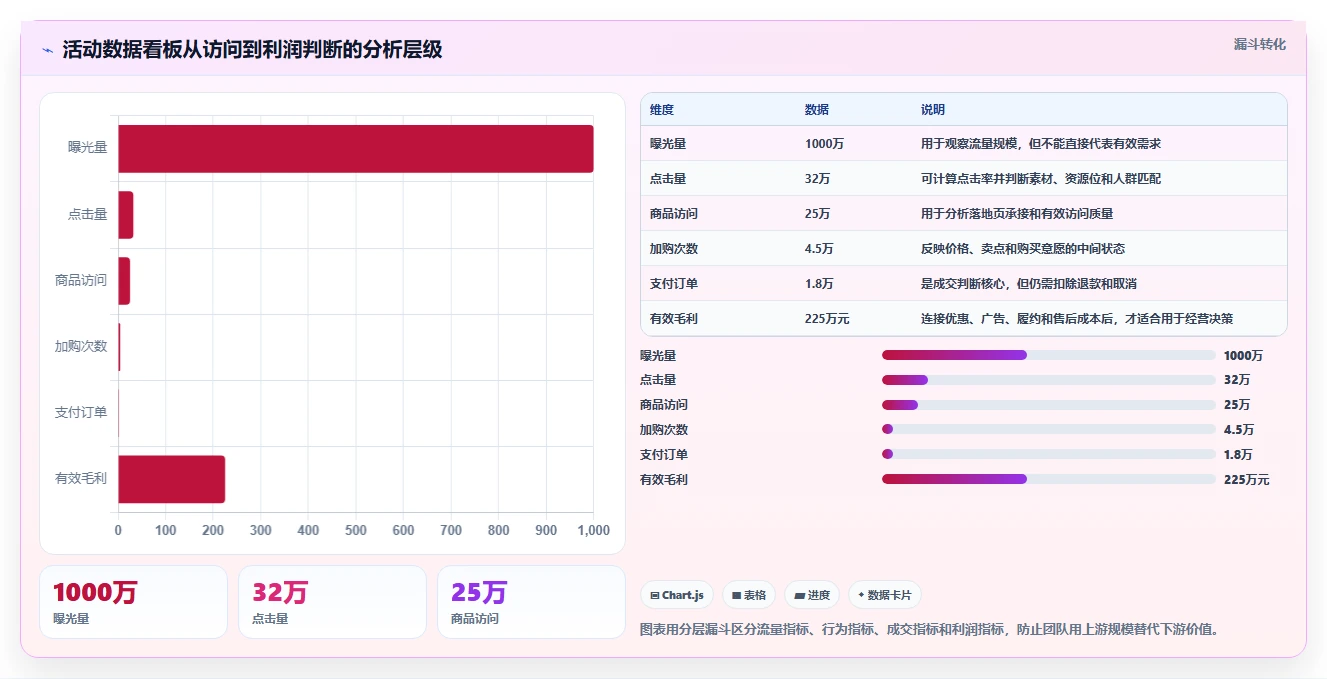Select the 进度 chip
The image size is (1327, 679).
812,595
